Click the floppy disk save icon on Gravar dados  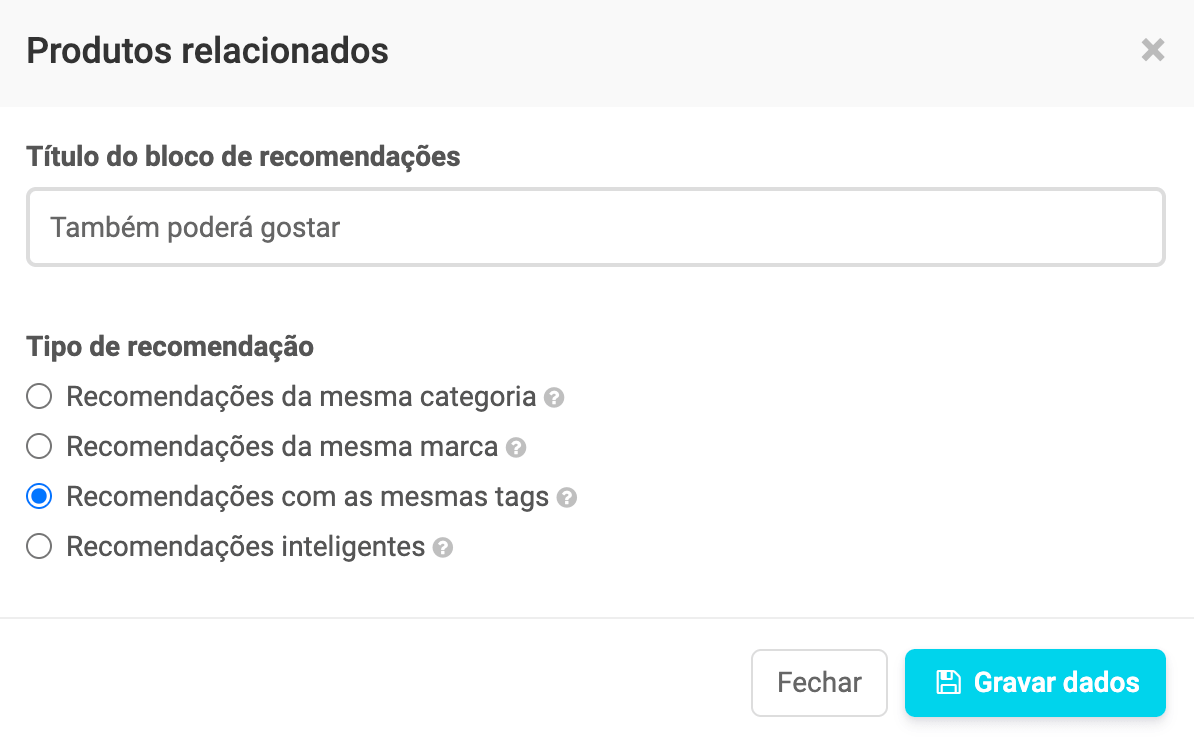(950, 682)
